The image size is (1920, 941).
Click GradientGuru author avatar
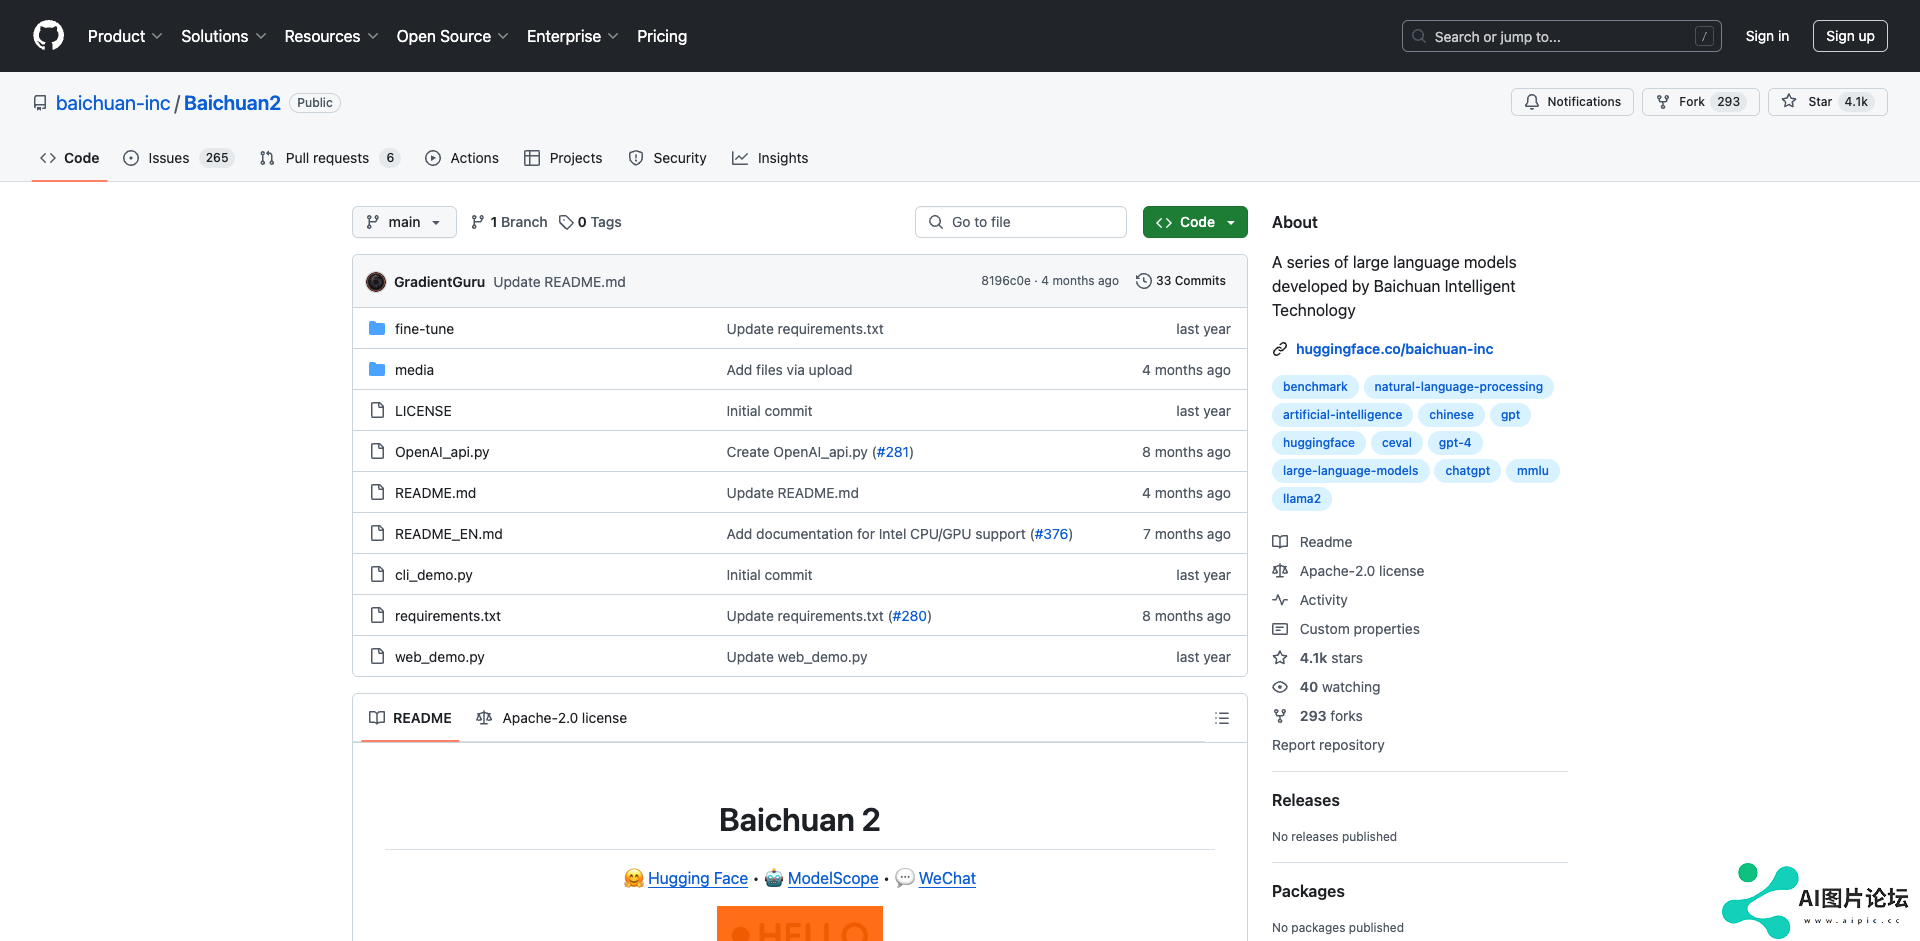376,282
